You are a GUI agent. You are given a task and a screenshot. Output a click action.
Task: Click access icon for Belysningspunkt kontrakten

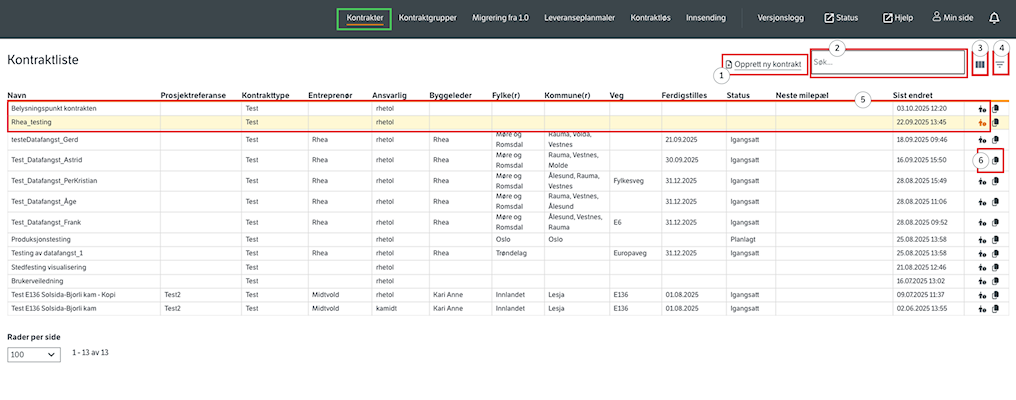click(x=982, y=108)
